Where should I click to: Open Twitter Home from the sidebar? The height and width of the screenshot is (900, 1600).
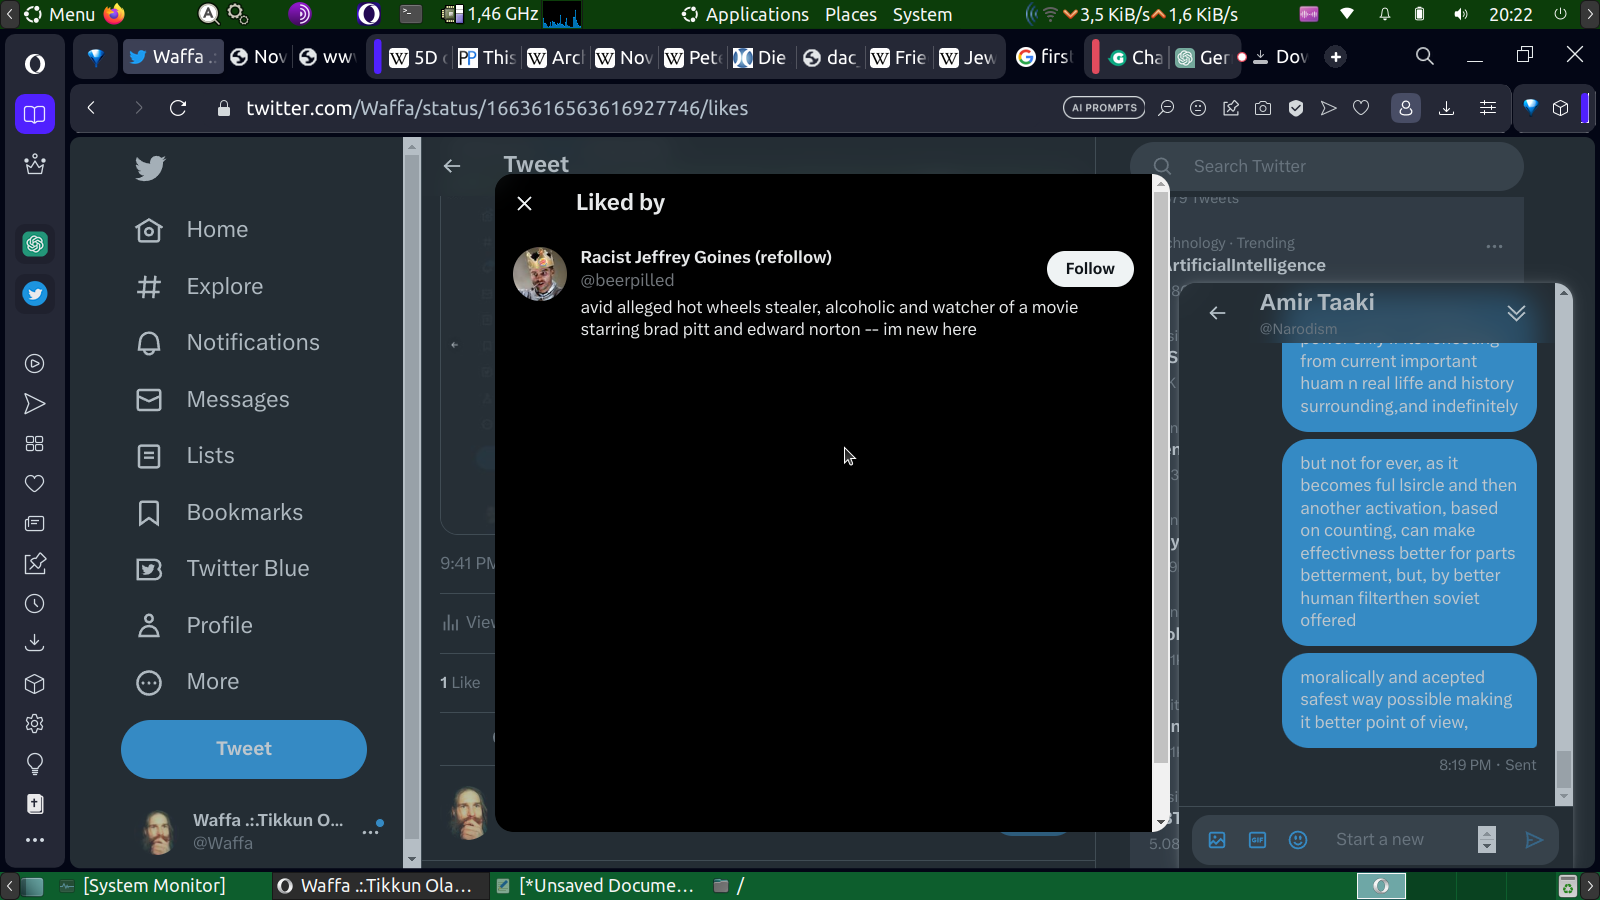[192, 230]
